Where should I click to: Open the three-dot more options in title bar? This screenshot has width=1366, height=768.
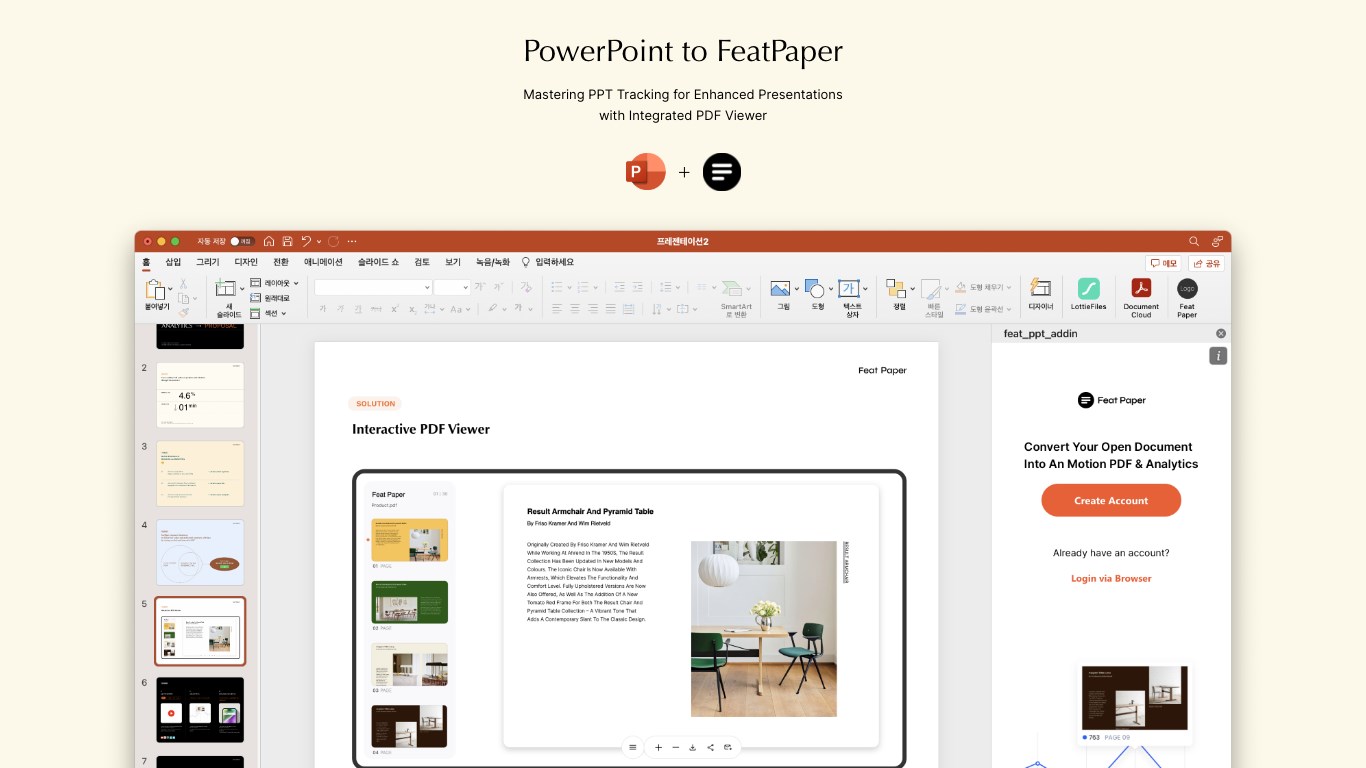point(352,241)
